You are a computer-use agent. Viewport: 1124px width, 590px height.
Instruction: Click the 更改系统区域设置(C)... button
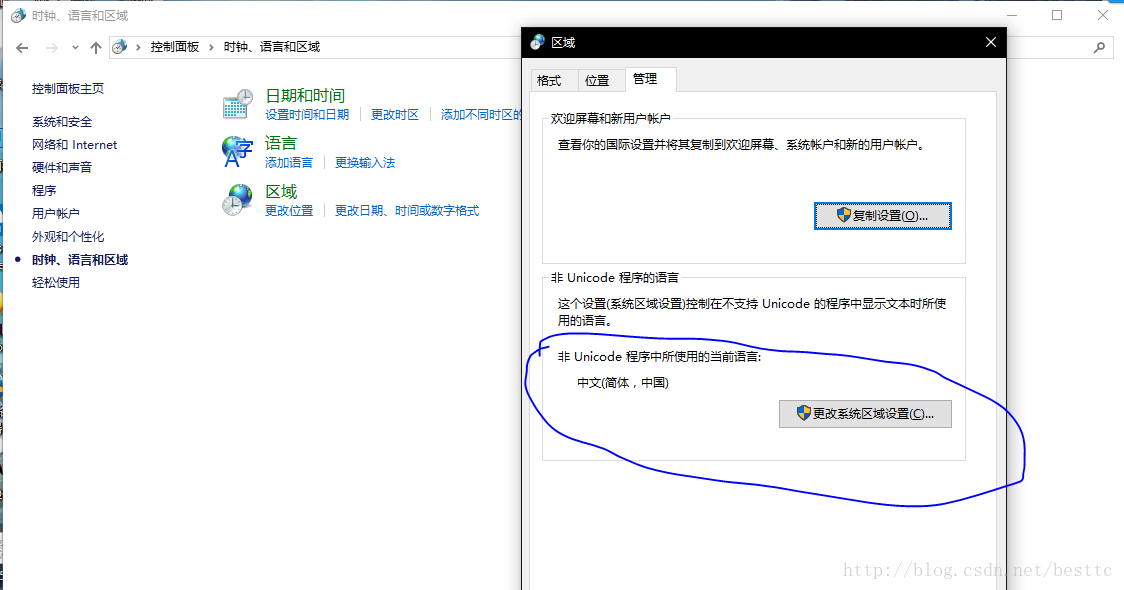[x=865, y=414]
